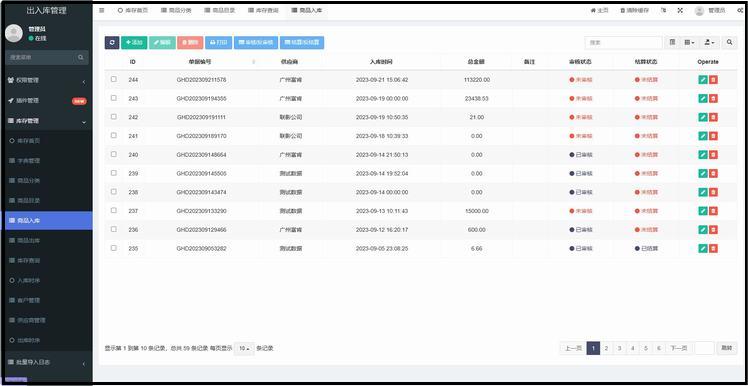Click the 结算/反结算 button
Screen dimensions: 748x386
coord(302,42)
